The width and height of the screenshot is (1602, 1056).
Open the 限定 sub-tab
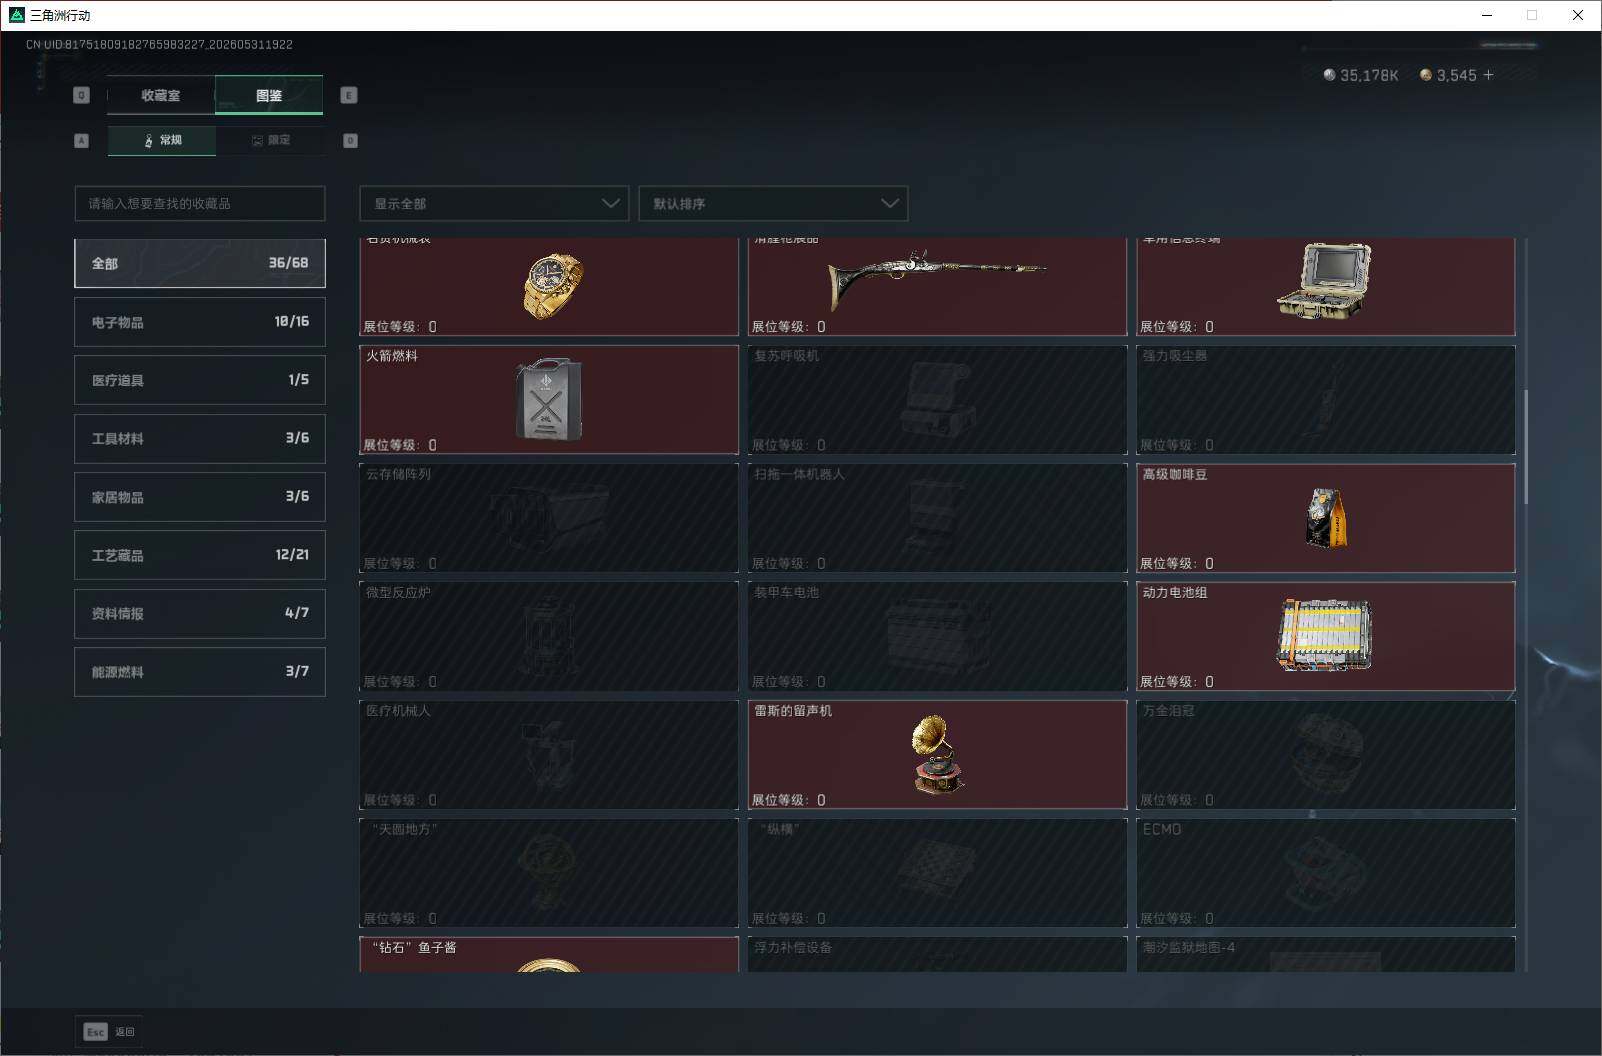[x=270, y=140]
